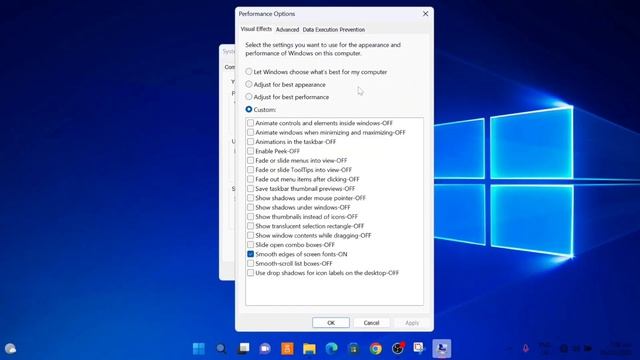
Task: Enable Animate controls and elements inside windows
Action: (251, 123)
